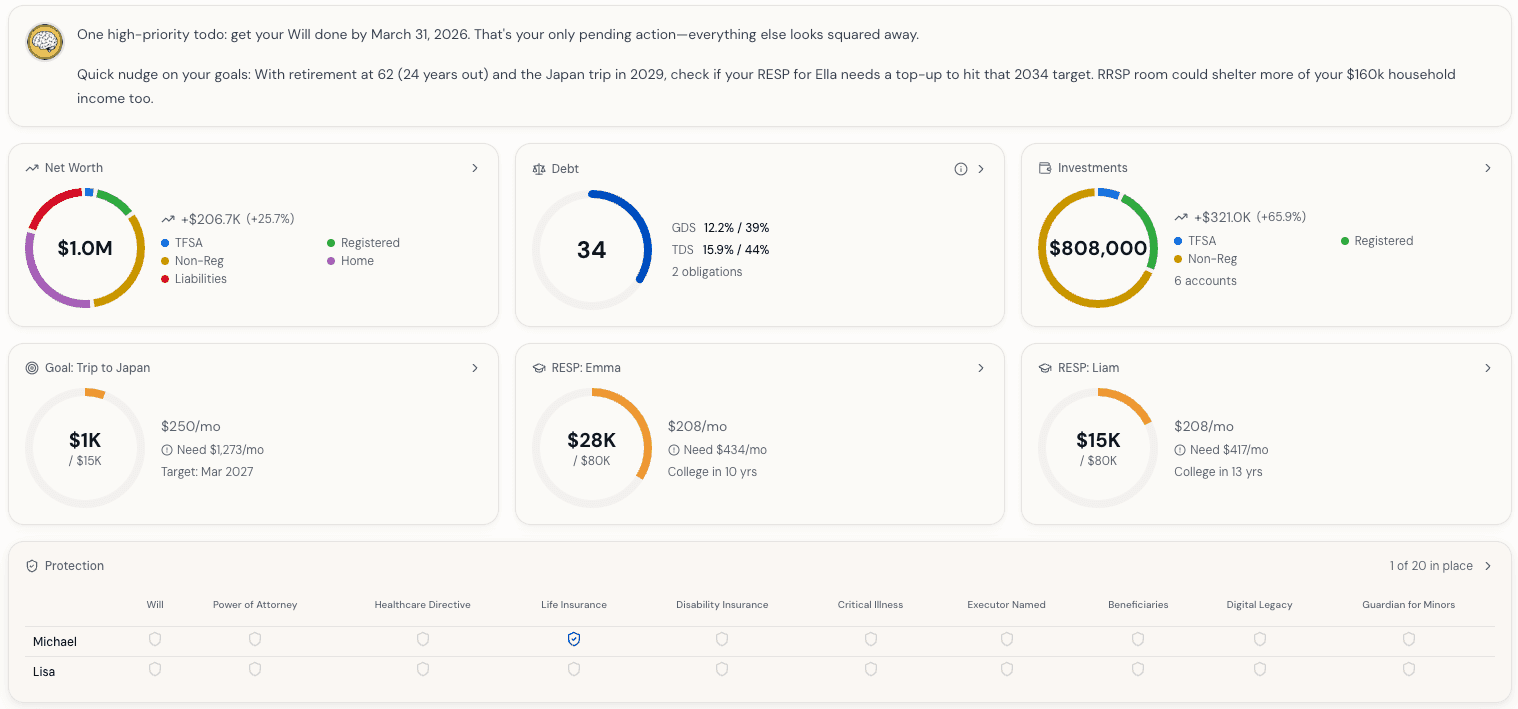Click the Protection shield icon
The height and width of the screenshot is (709, 1518).
tap(31, 565)
